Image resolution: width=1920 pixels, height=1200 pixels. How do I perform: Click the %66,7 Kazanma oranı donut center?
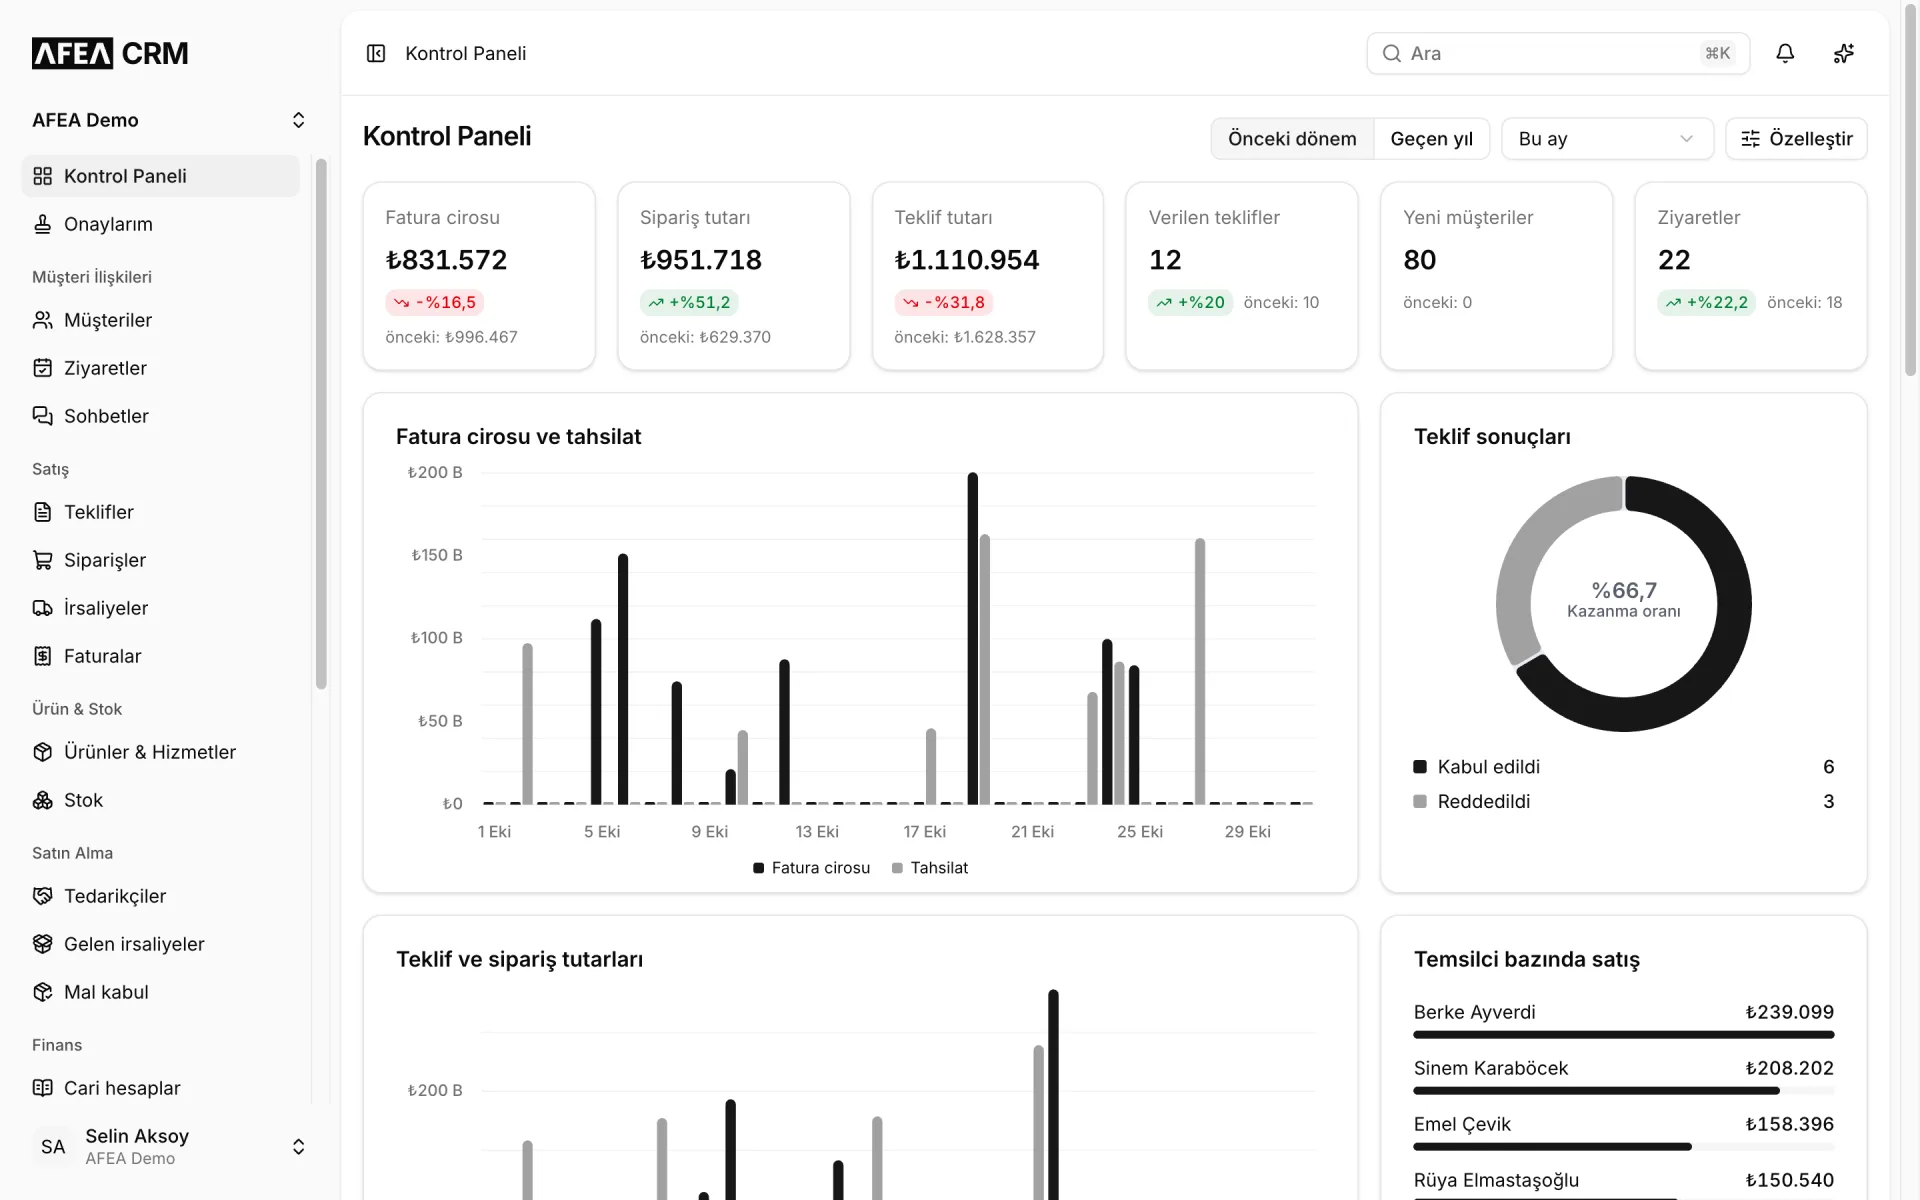1624,600
